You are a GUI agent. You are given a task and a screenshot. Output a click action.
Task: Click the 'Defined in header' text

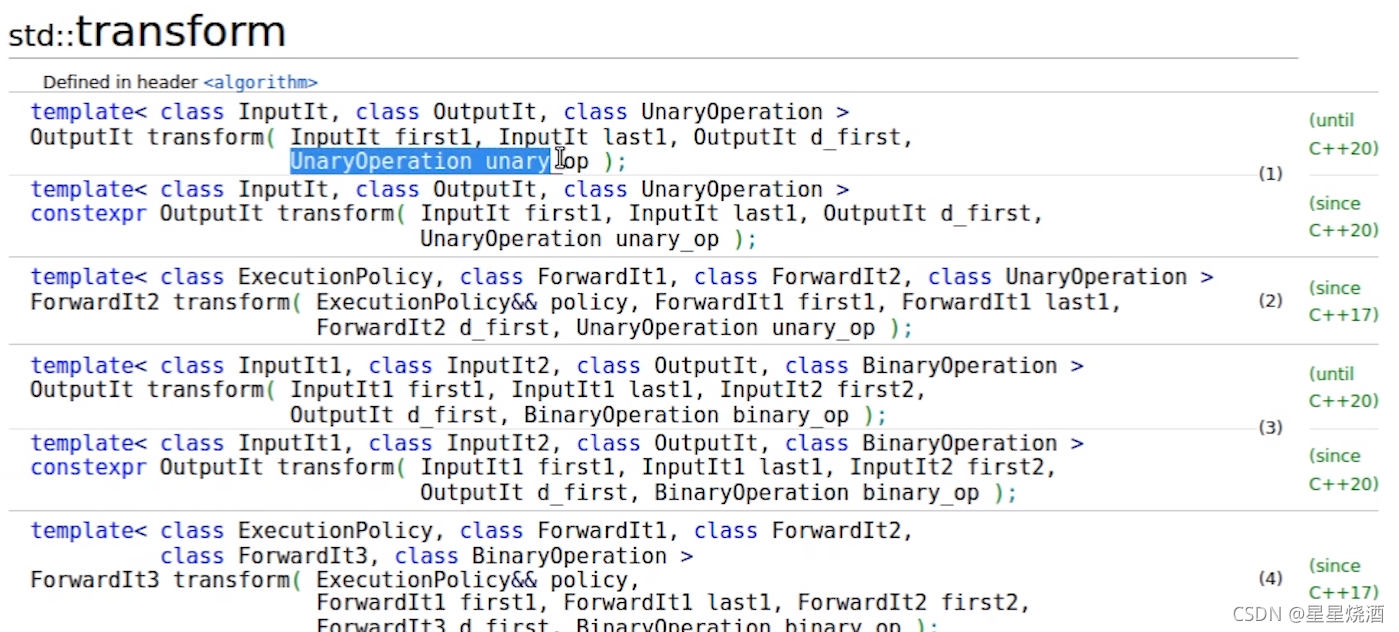click(121, 82)
